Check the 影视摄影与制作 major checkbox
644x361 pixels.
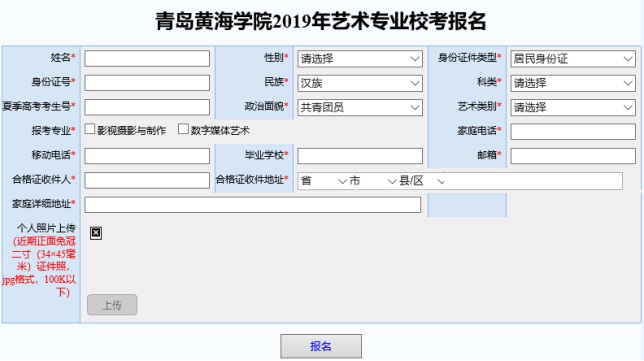coord(90,129)
